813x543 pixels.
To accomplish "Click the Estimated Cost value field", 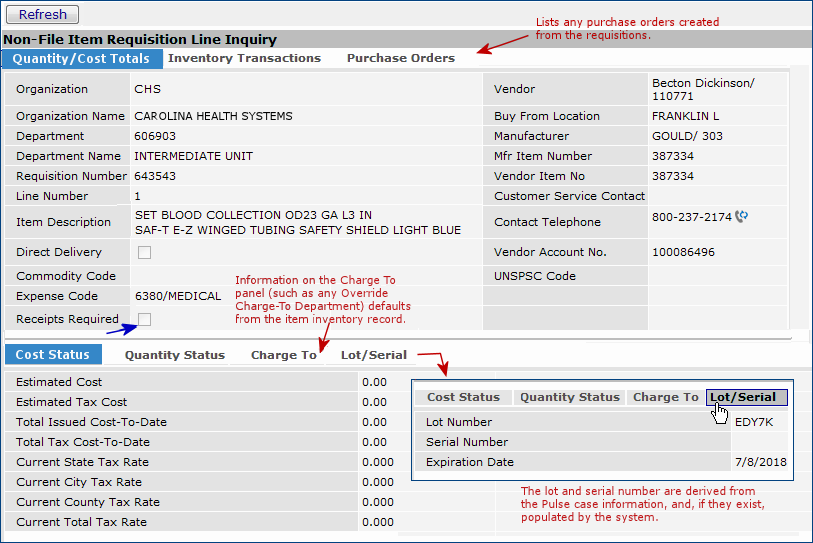I will point(374,382).
